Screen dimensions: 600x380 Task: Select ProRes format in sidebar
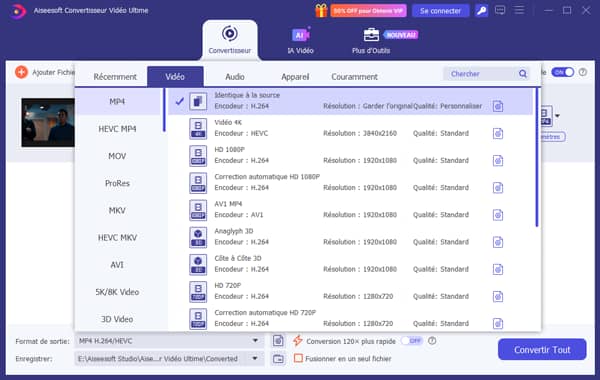pos(117,183)
